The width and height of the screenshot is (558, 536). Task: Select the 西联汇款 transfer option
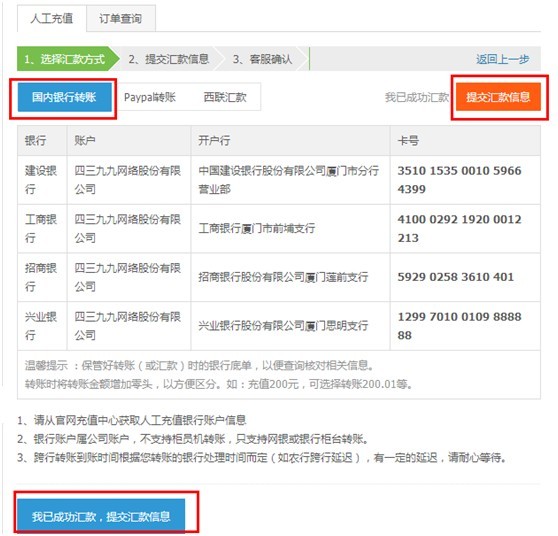click(225, 97)
